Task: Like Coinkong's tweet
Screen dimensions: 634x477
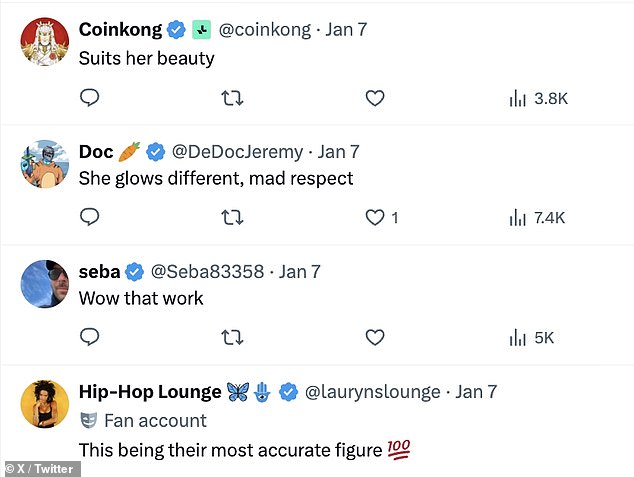Action: [375, 98]
